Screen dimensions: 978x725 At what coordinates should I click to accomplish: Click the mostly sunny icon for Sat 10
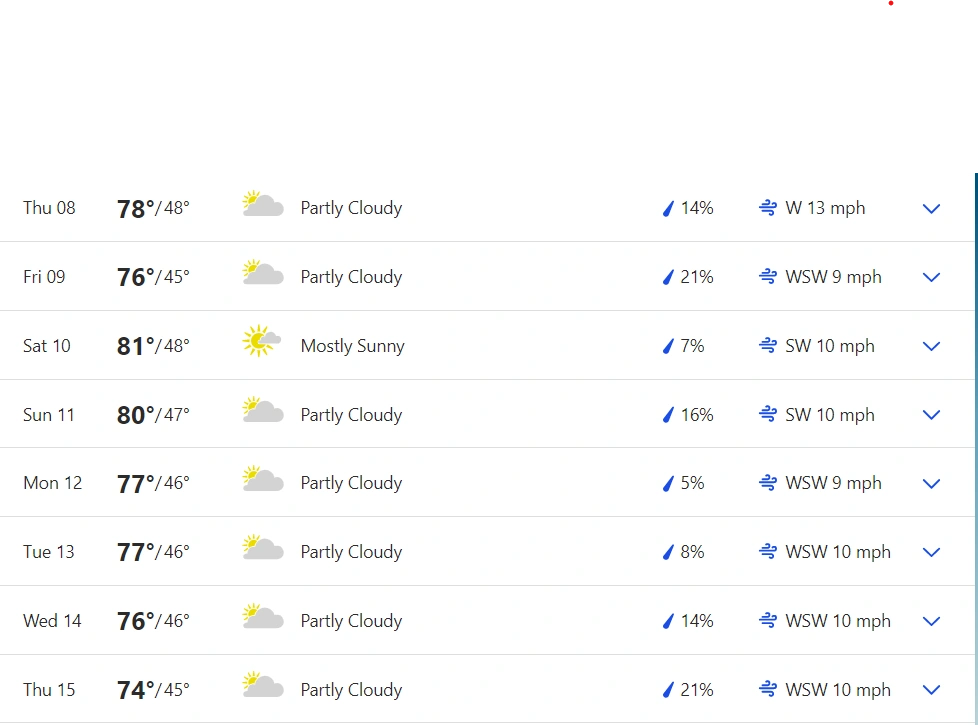(x=261, y=341)
